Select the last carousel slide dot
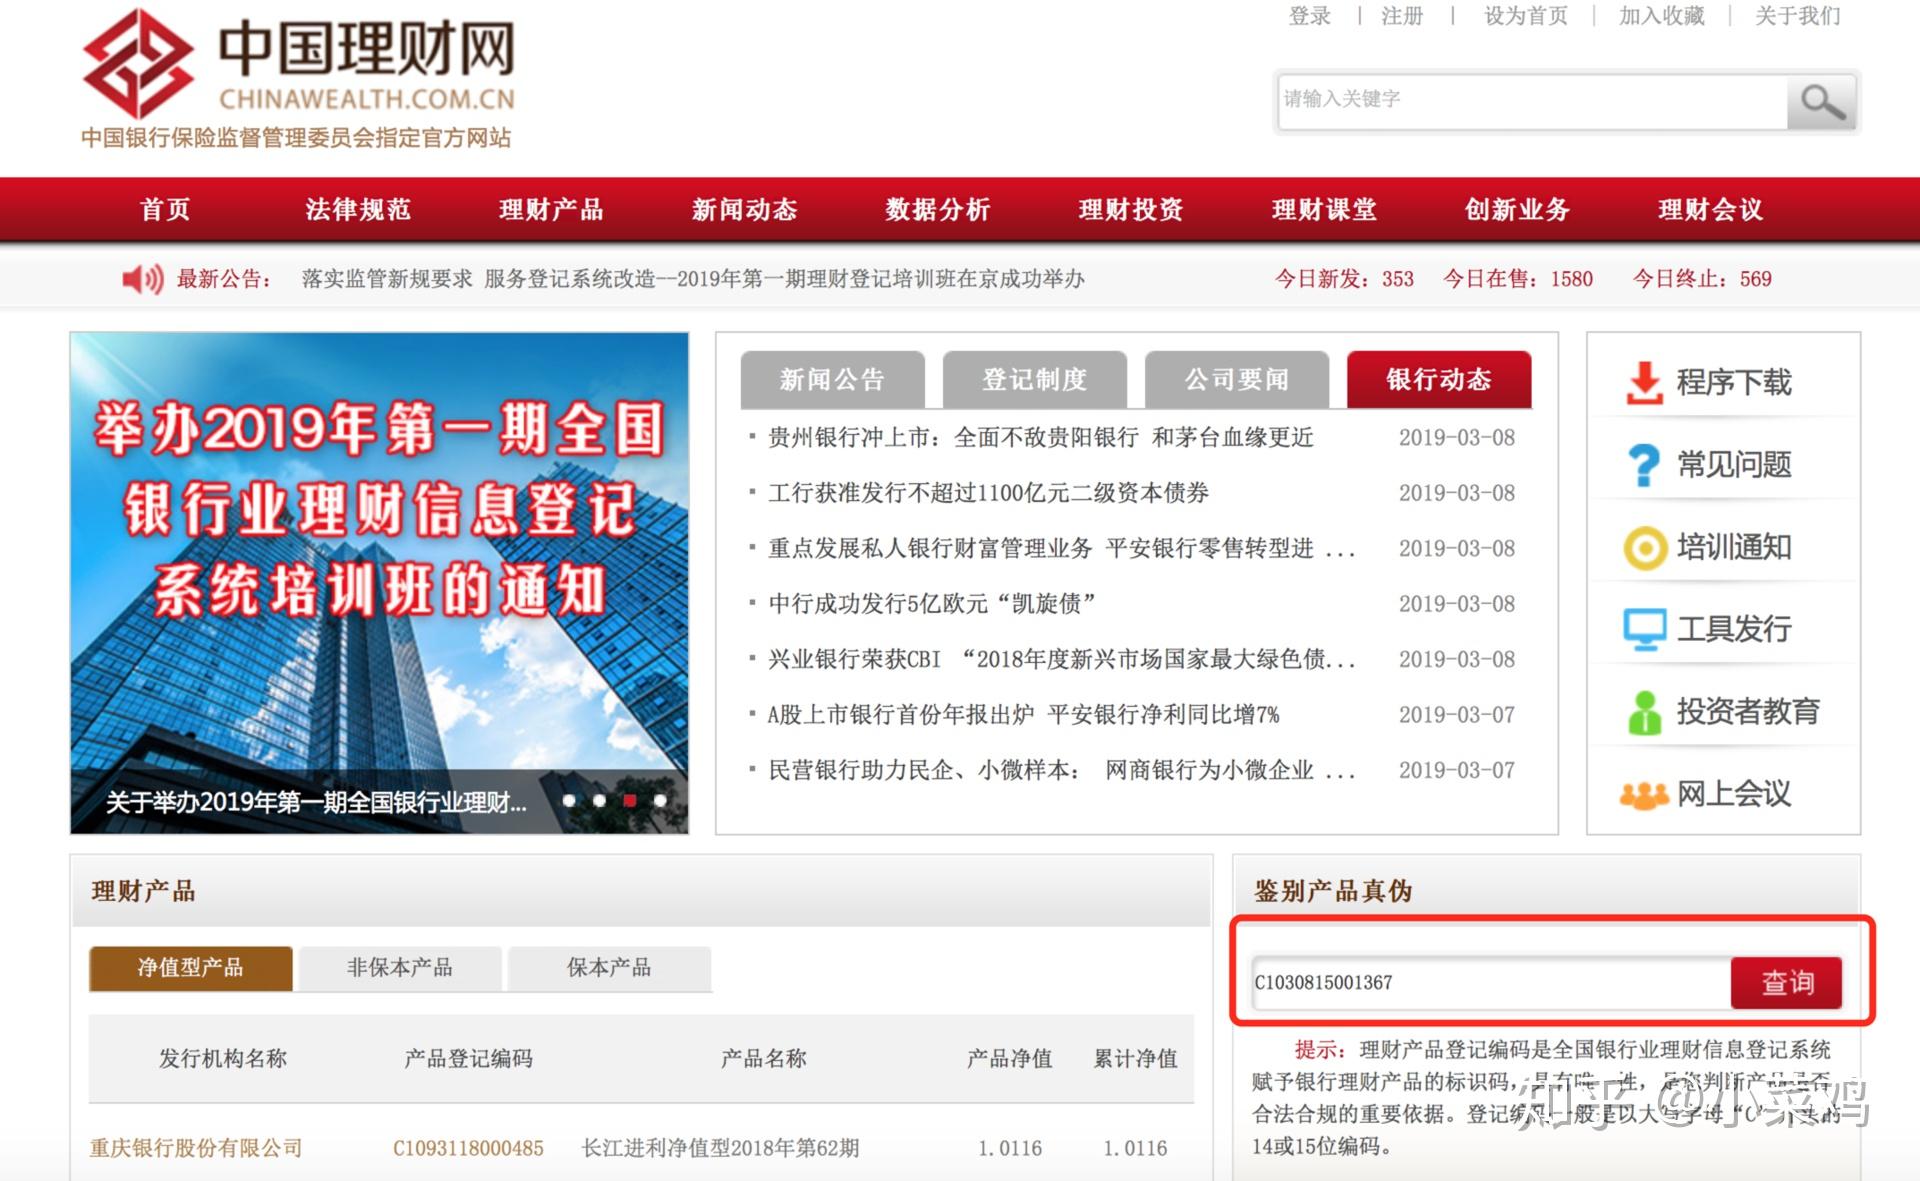 pos(660,800)
